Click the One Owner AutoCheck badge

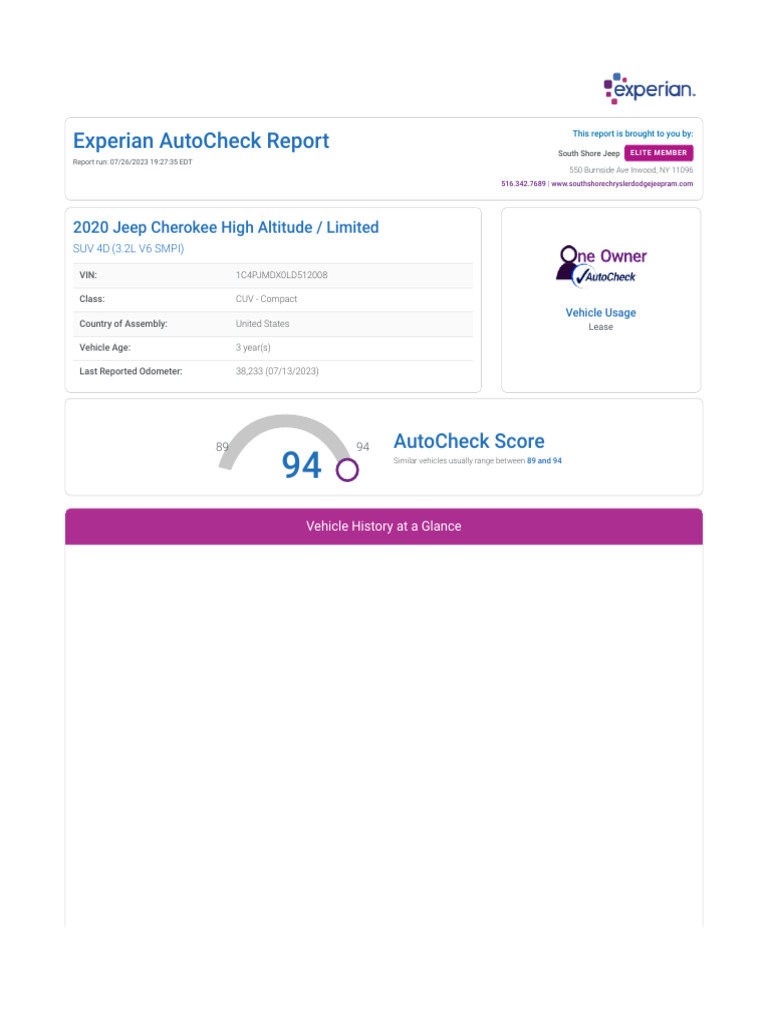[601, 266]
